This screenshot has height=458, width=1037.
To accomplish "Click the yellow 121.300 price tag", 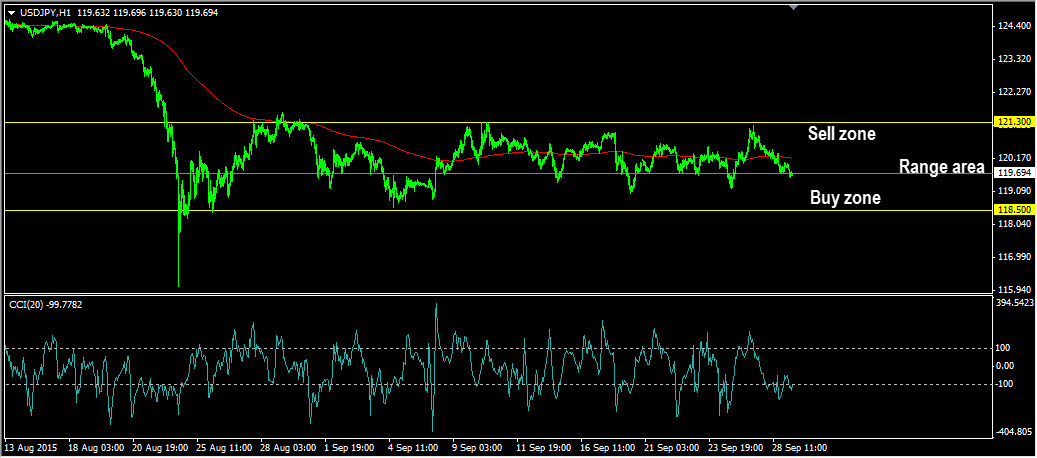I will click(x=1013, y=122).
